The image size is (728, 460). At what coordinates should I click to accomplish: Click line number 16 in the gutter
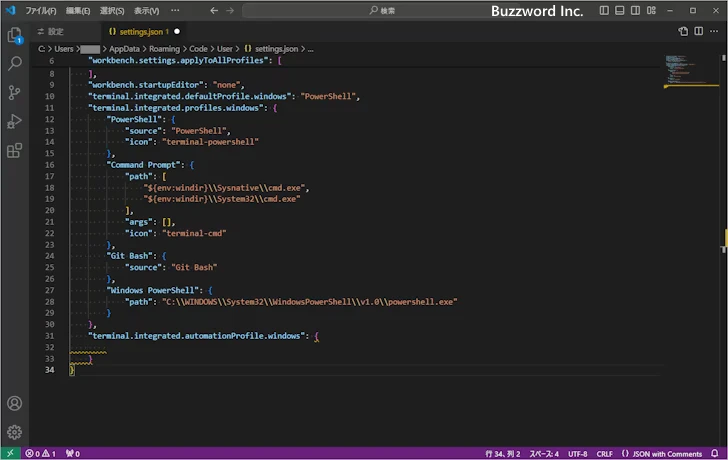pos(50,165)
